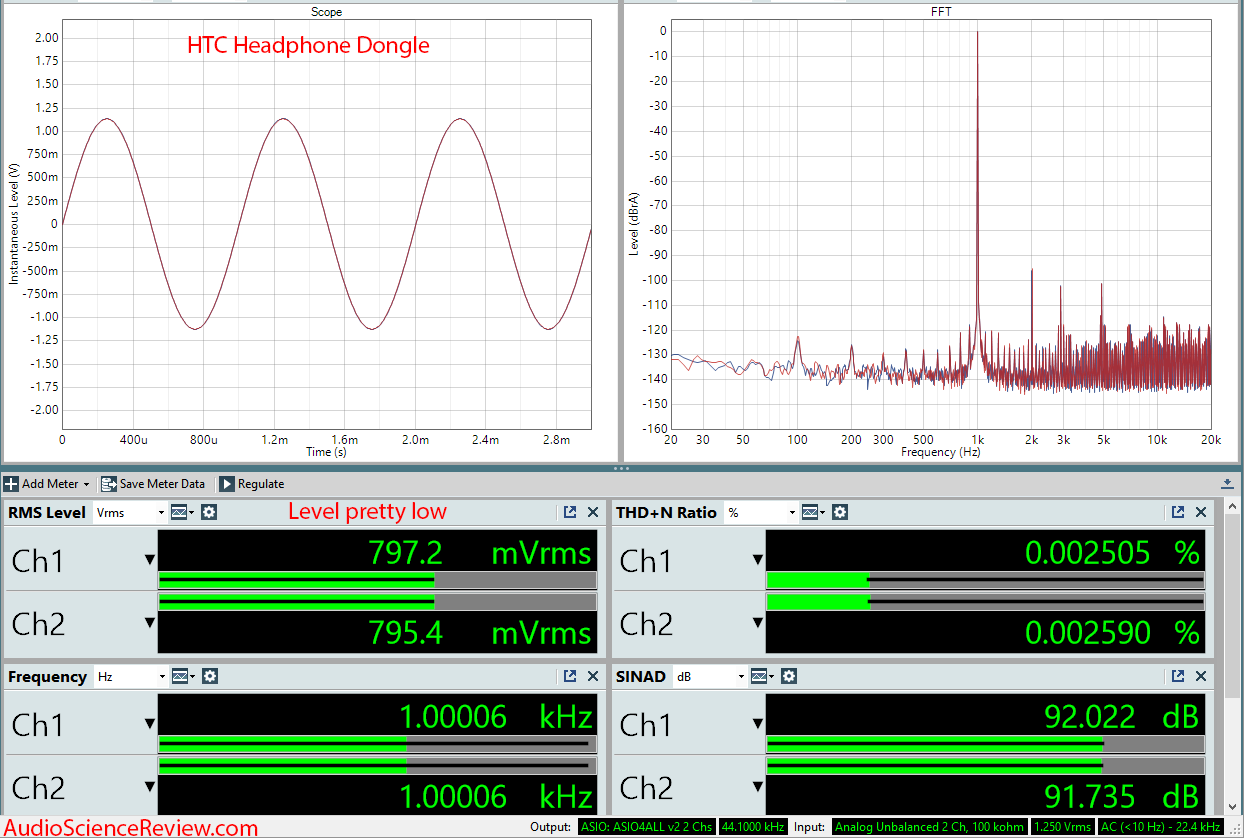Click the 92.022 dB SINAD reading
Image resolution: width=1244 pixels, height=838 pixels.
1121,716
